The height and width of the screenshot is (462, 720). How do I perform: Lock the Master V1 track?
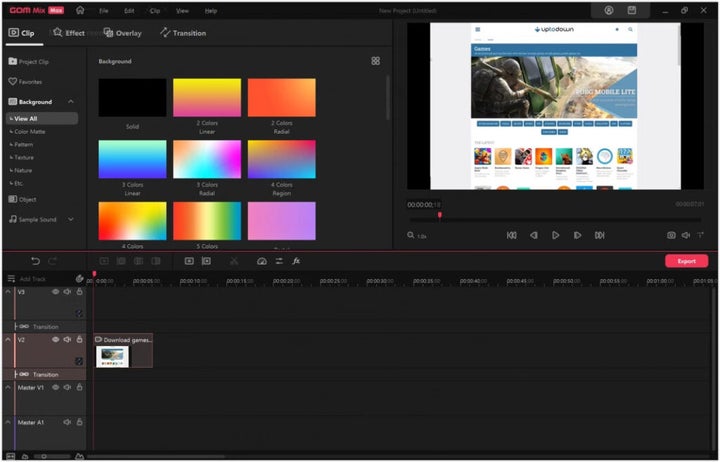tap(78, 387)
